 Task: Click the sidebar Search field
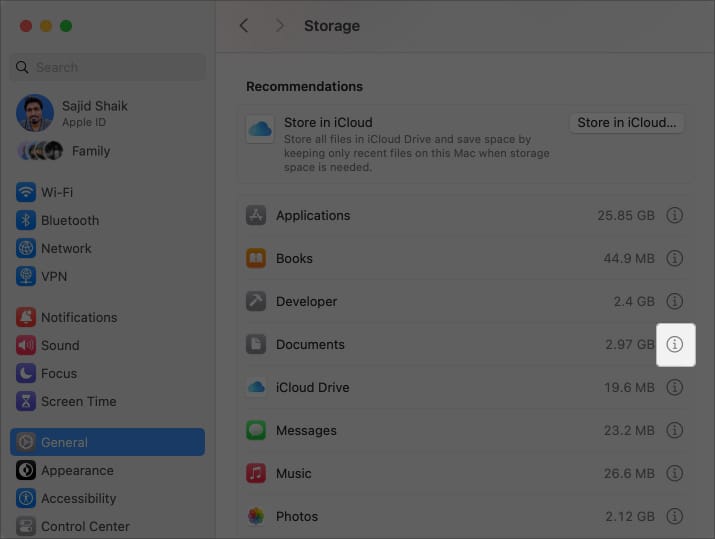click(x=108, y=67)
